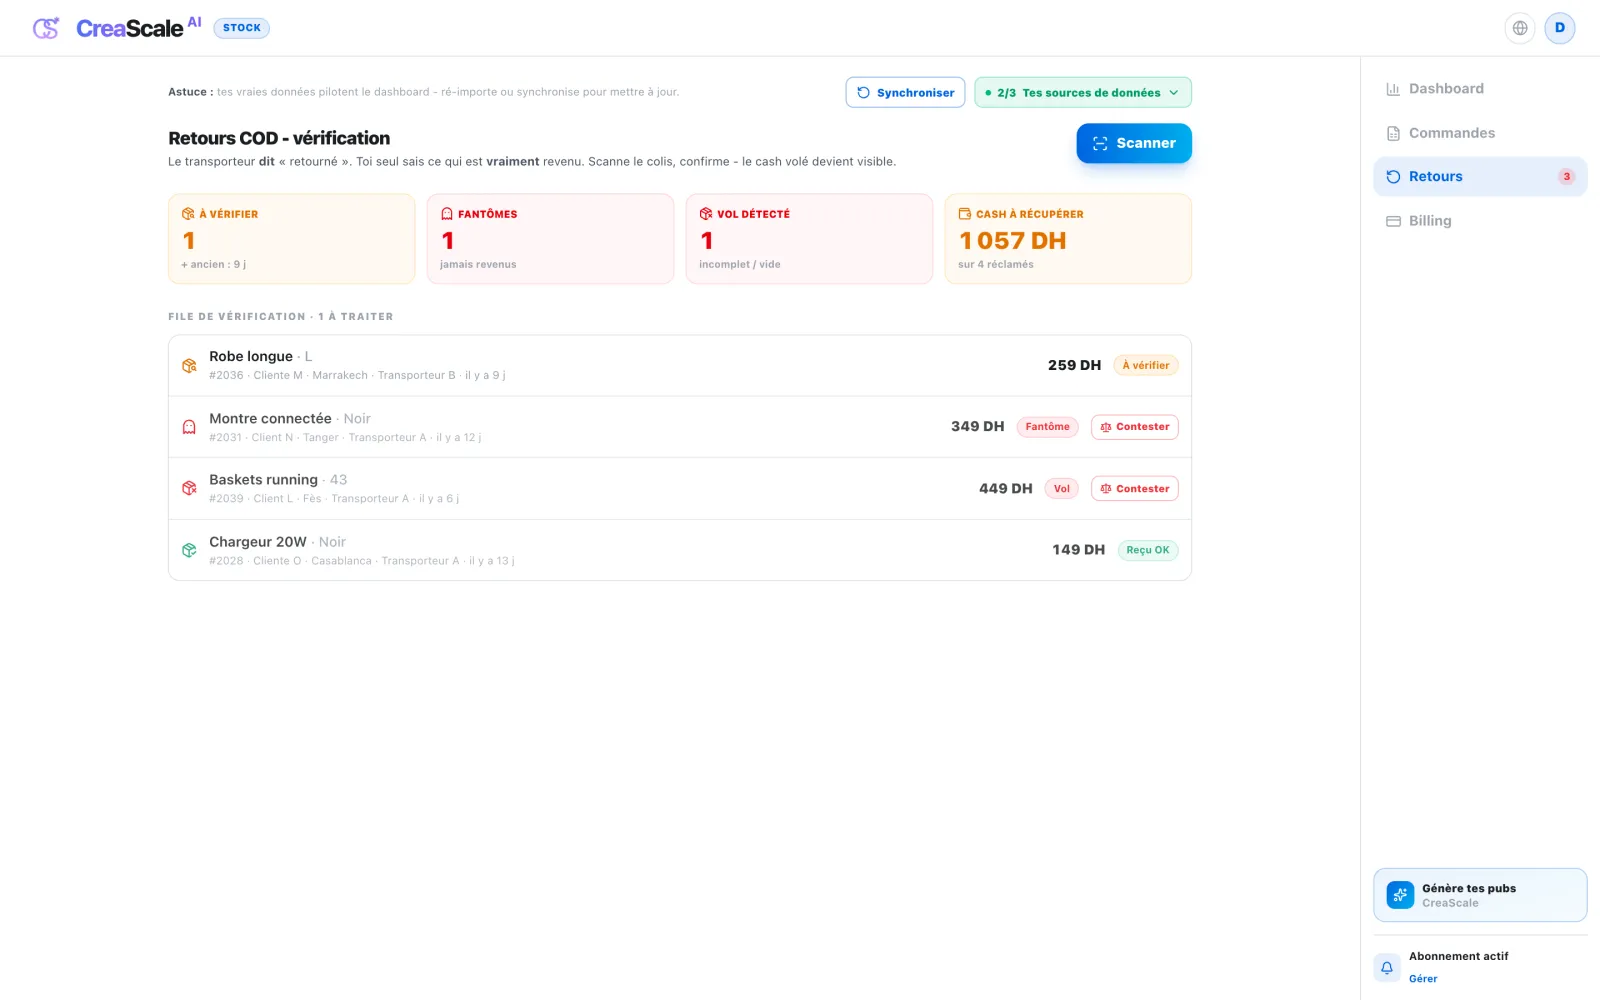Click the wallet icon in Cash à récupérer card
The height and width of the screenshot is (1000, 1600).
pos(965,214)
